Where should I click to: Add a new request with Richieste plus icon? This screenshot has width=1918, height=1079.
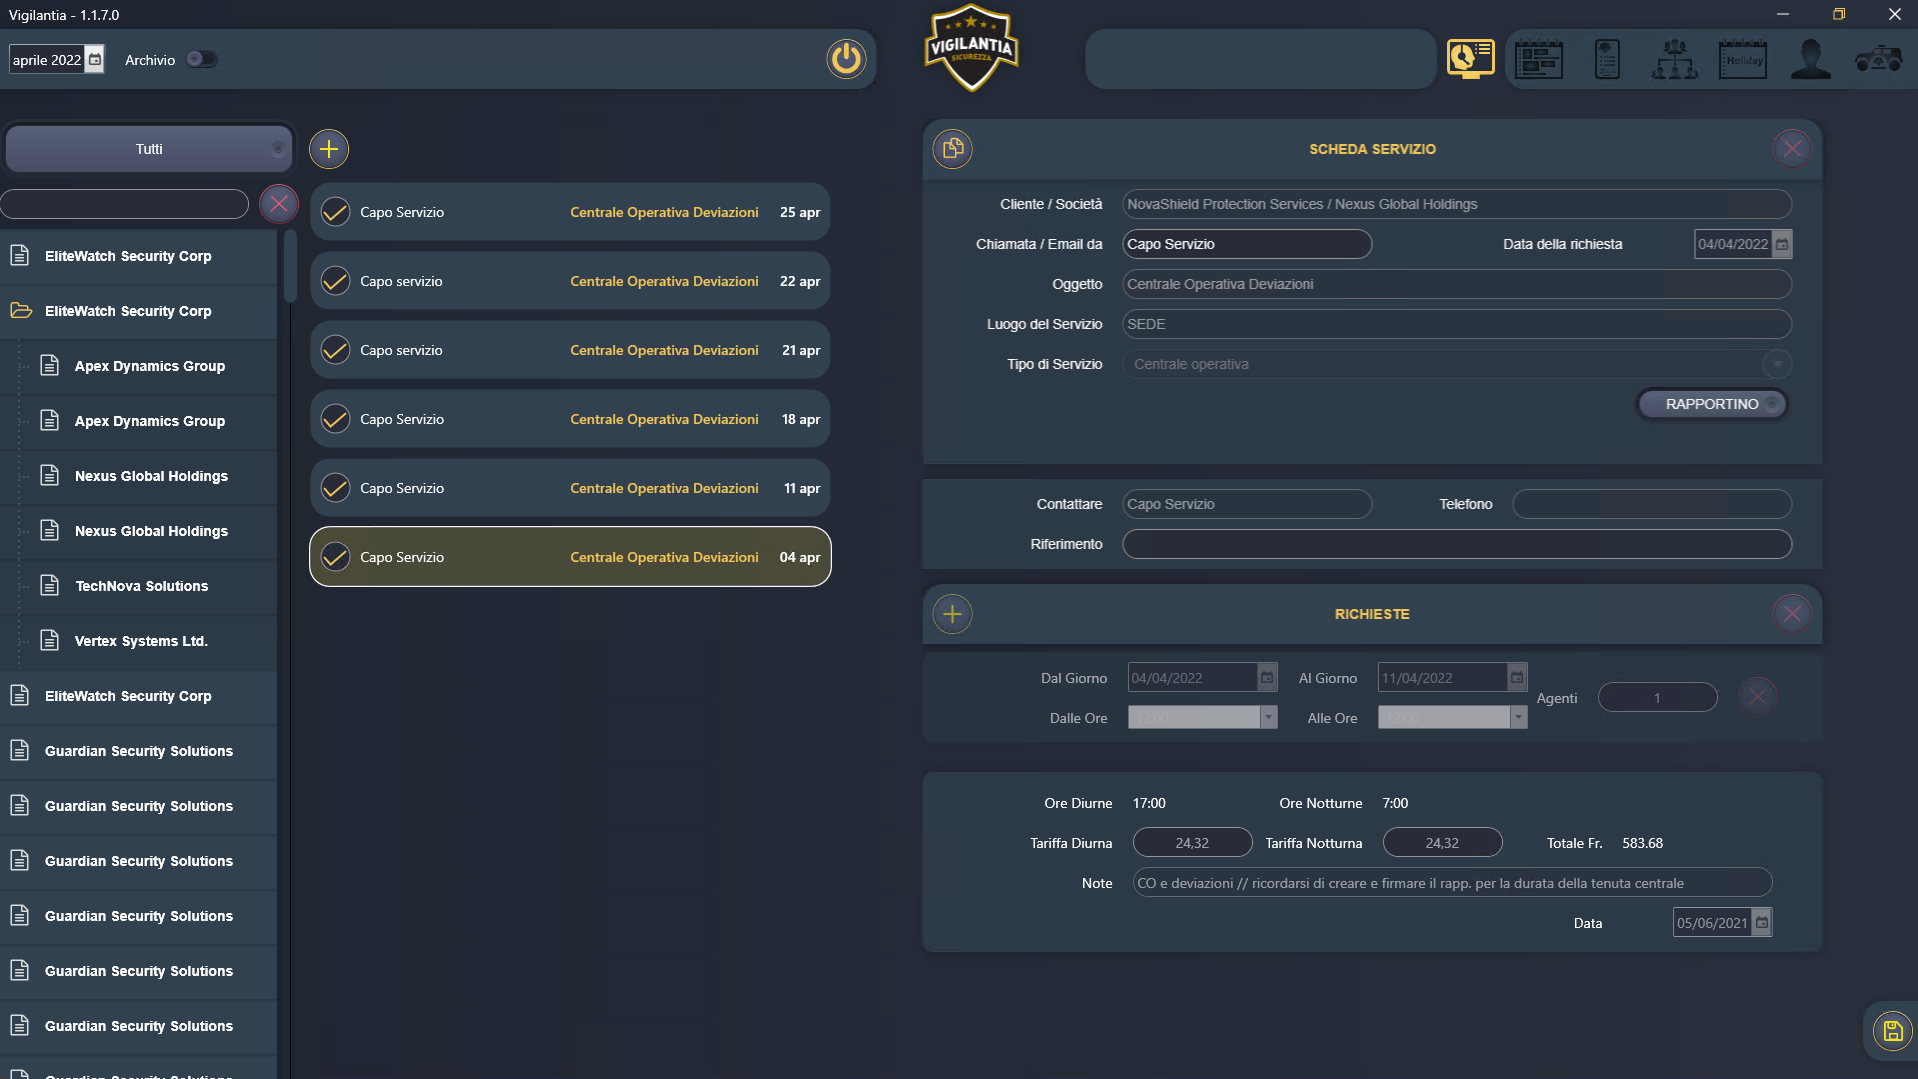tap(953, 614)
